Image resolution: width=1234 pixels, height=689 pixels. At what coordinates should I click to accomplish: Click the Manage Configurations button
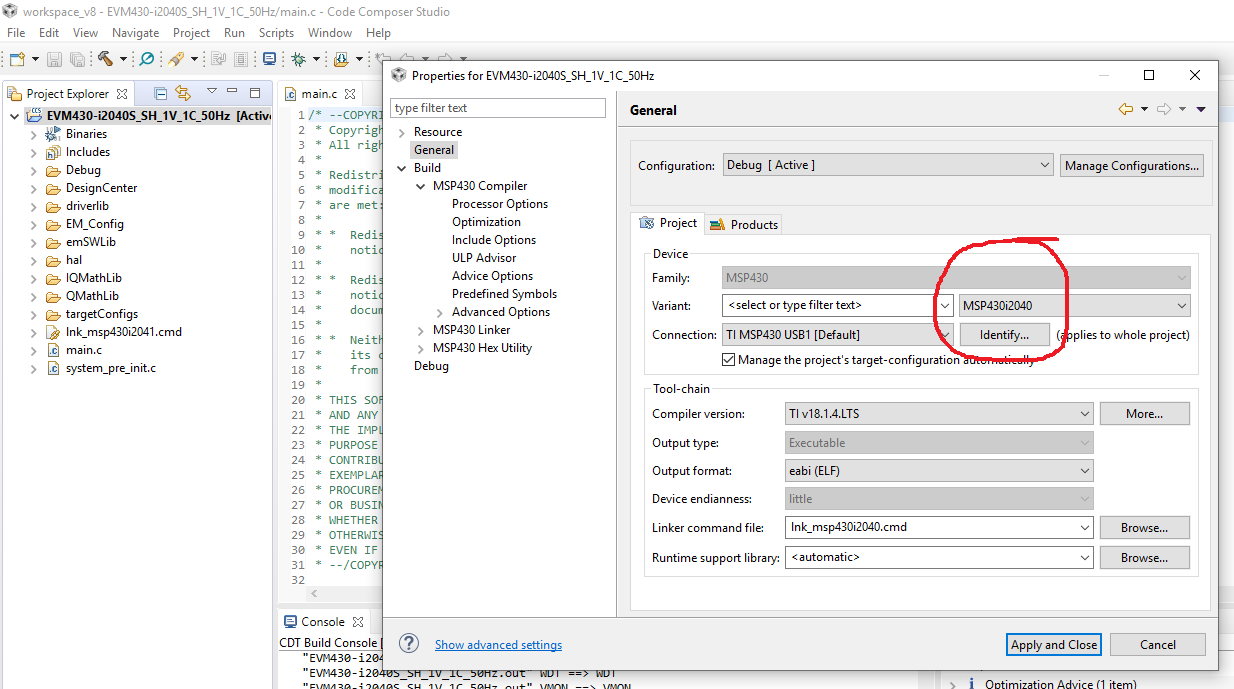1132,166
